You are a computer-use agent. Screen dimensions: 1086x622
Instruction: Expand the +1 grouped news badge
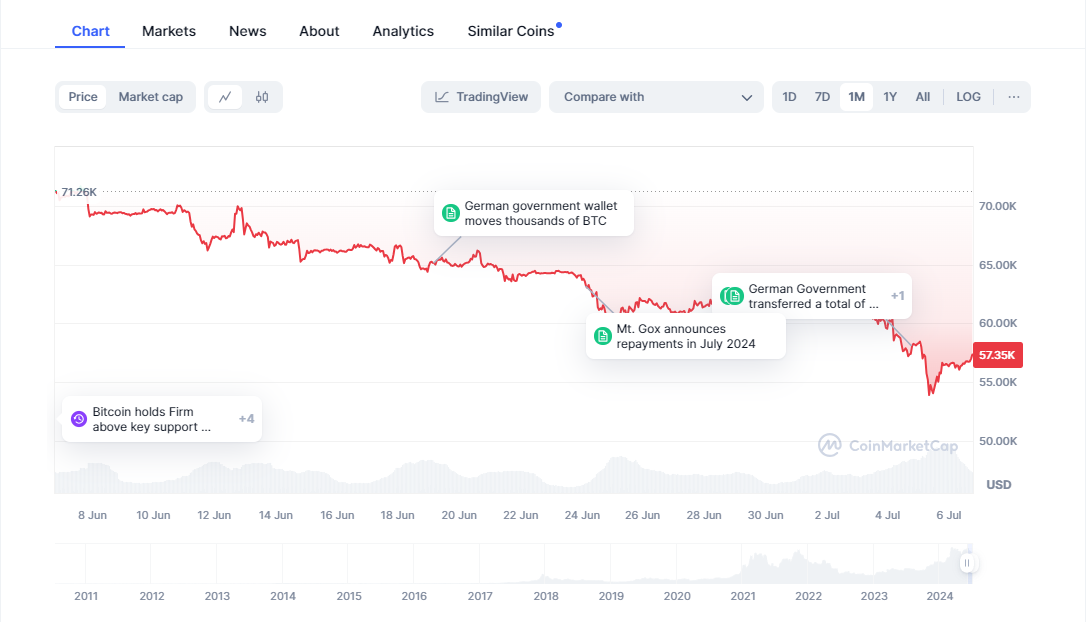click(897, 296)
